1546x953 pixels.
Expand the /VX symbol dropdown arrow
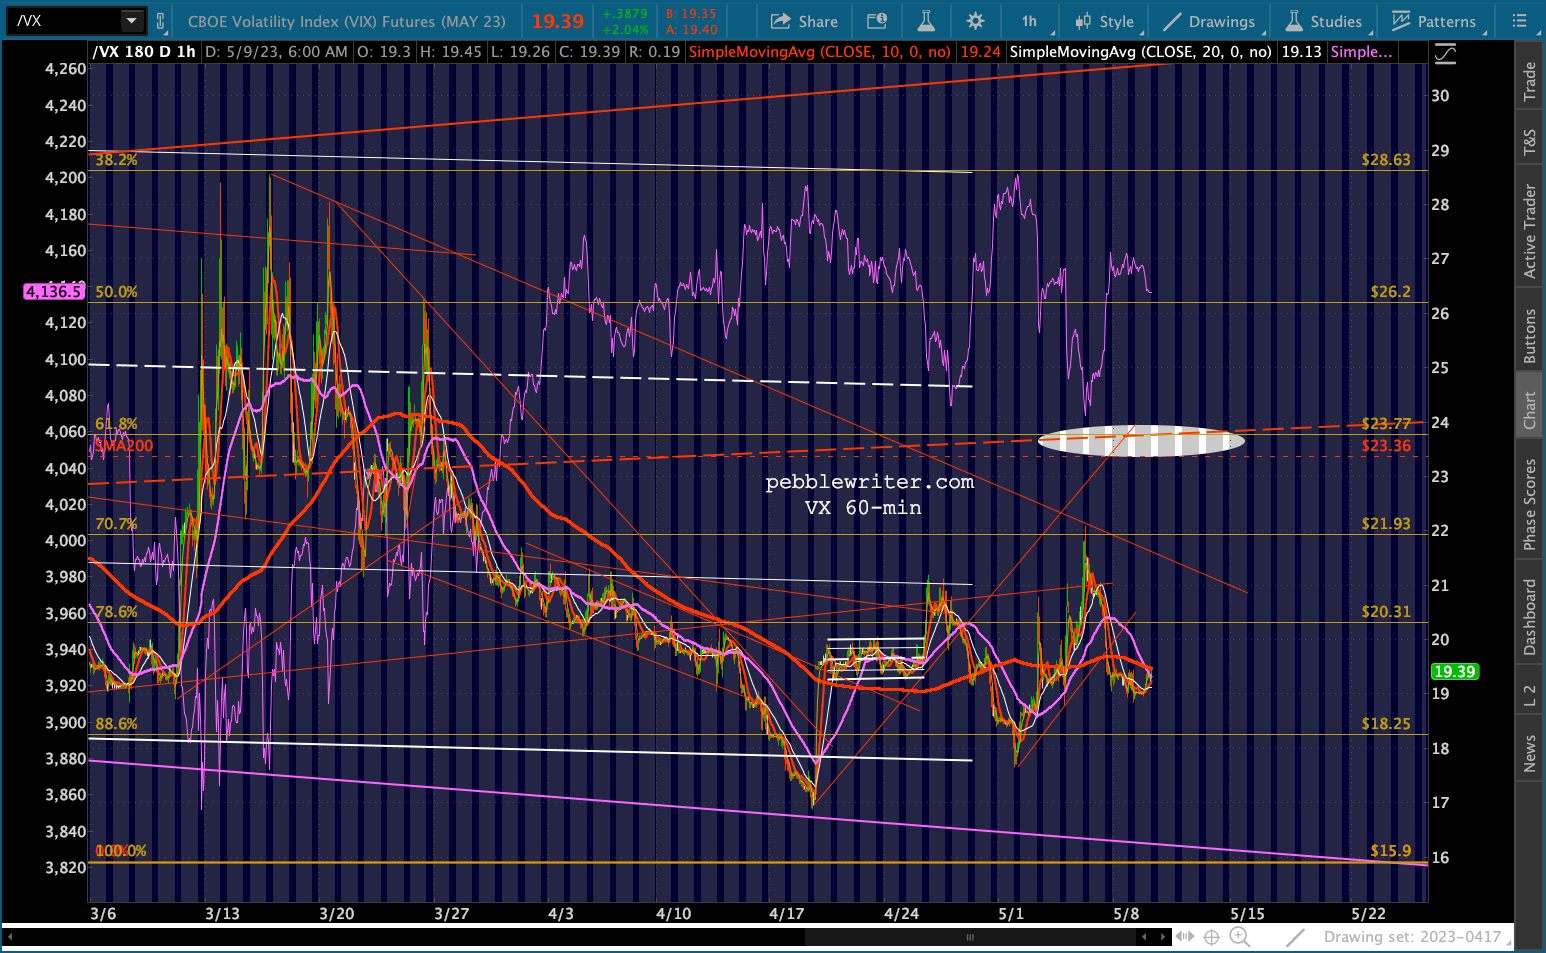(132, 21)
